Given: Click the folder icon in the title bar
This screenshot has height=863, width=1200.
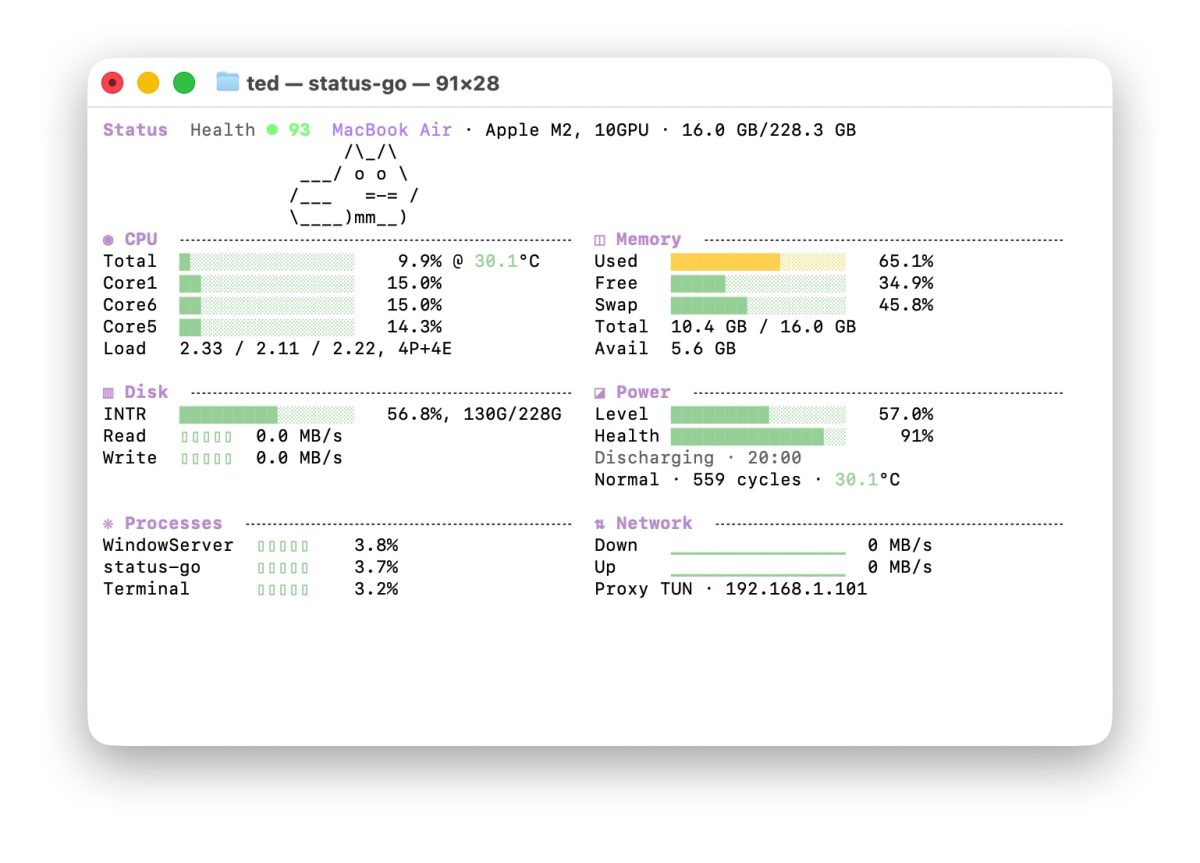Looking at the screenshot, I should [x=228, y=82].
